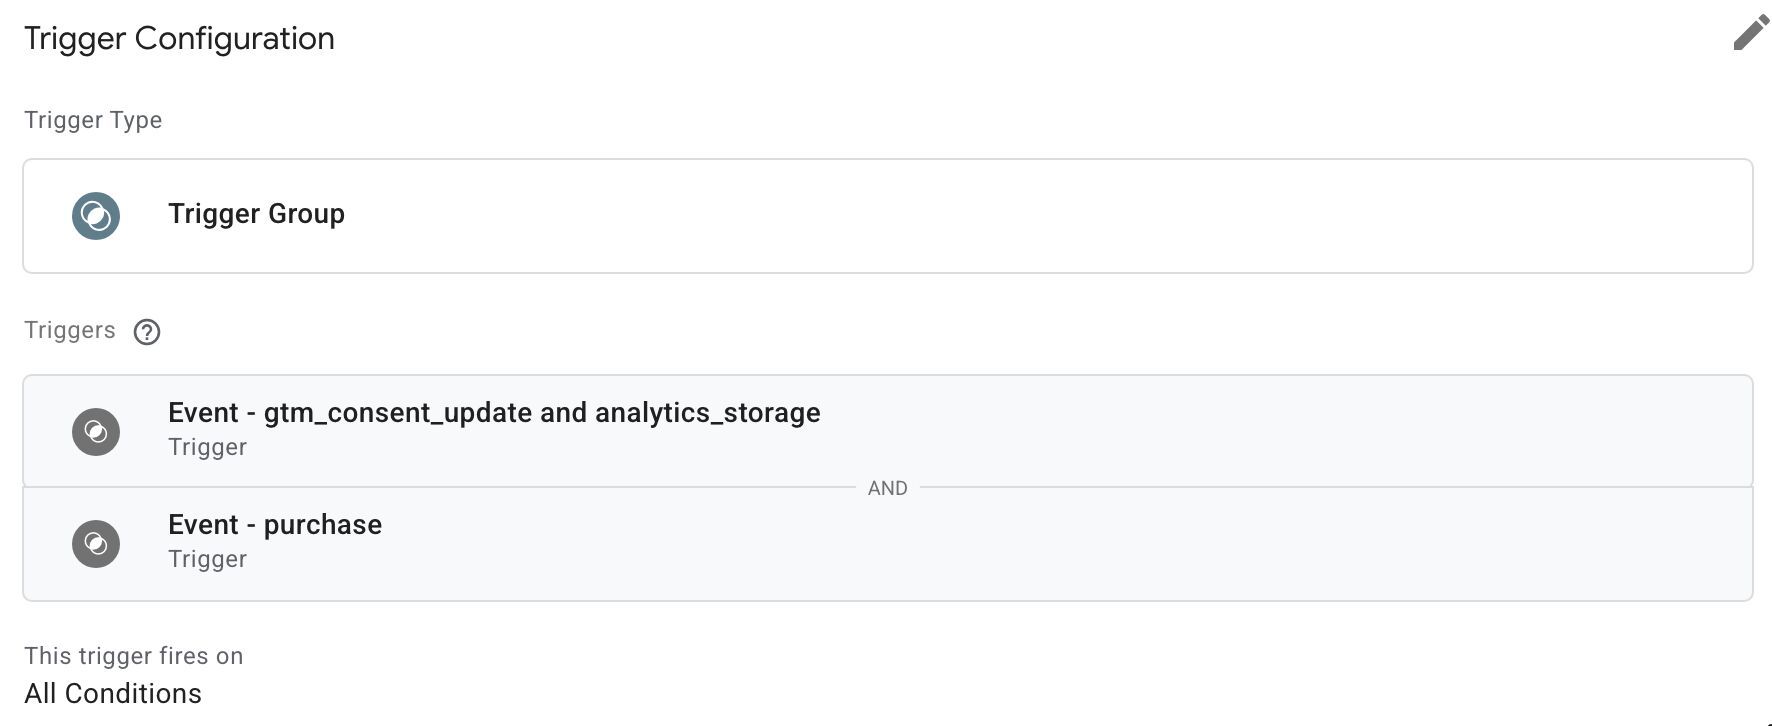The width and height of the screenshot is (1772, 726).
Task: Click the All Conditions value
Action: tap(113, 694)
